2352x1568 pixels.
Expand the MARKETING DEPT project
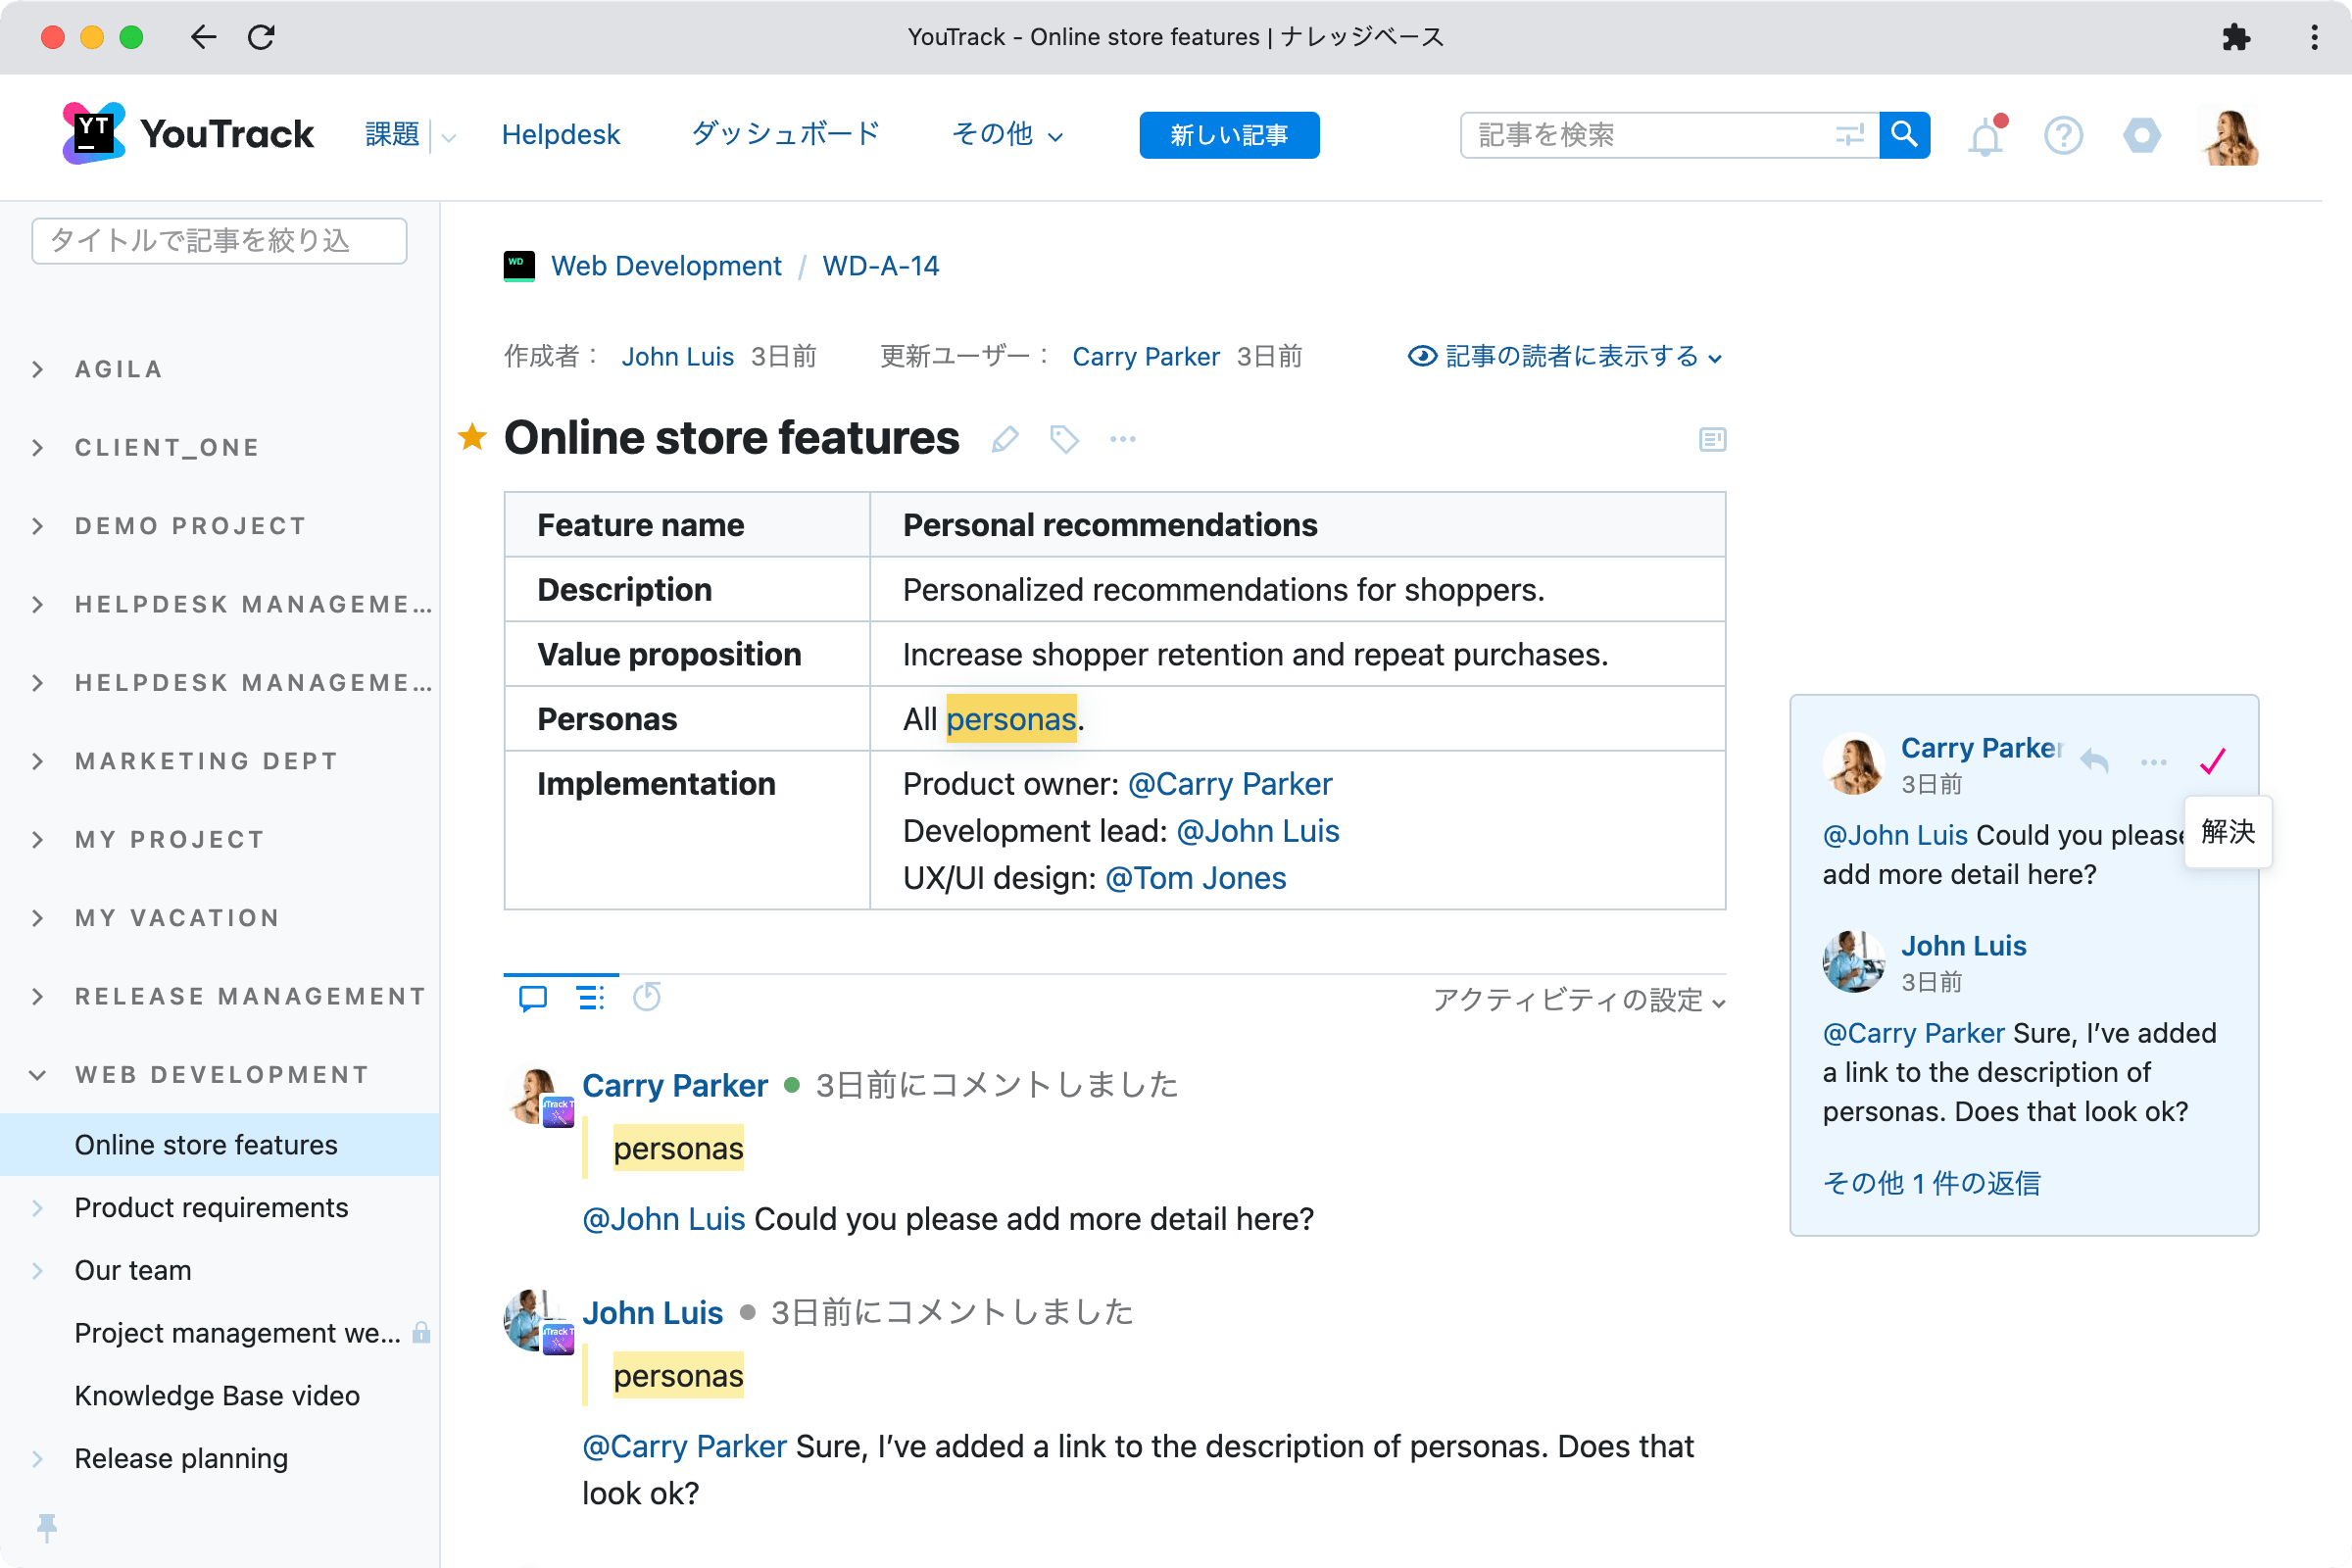click(x=38, y=761)
